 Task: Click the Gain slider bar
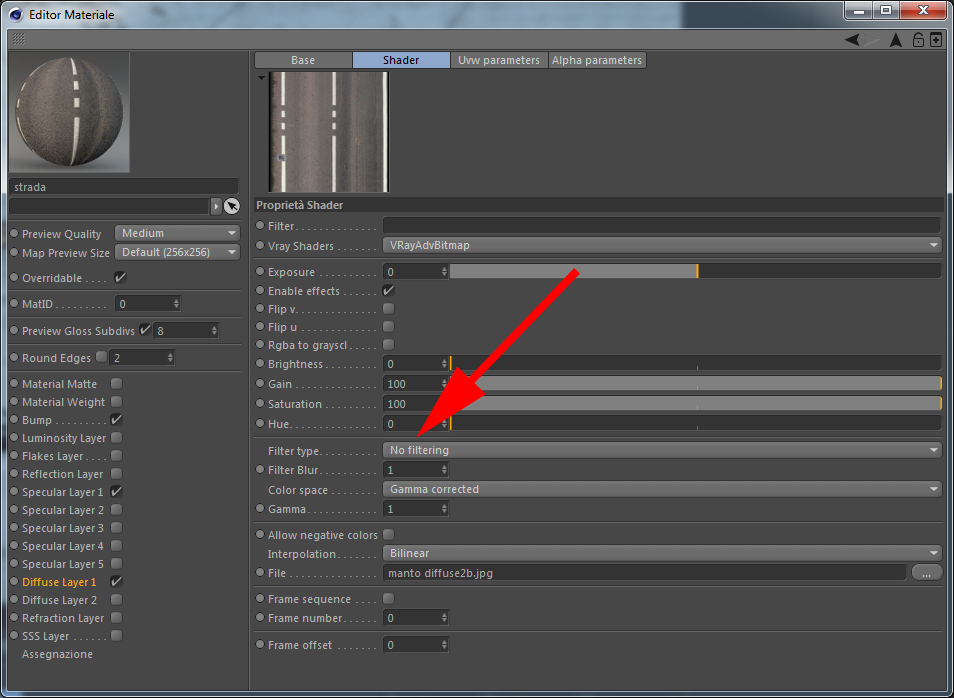(695, 384)
